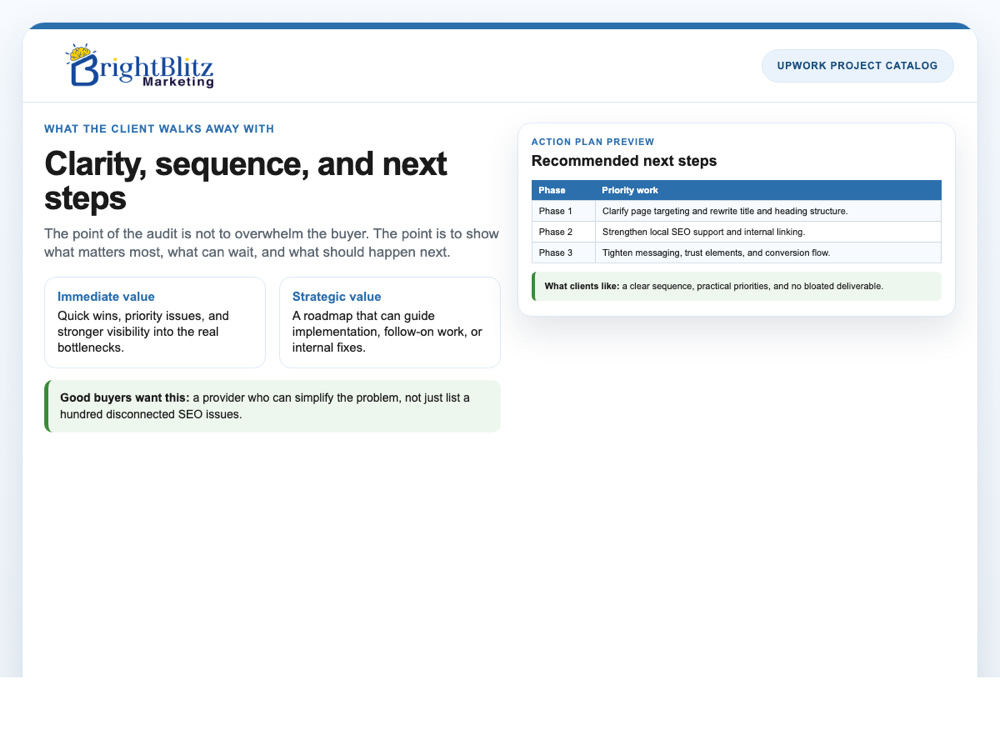Click the 'Recommended next steps' heading
The width and height of the screenshot is (1000, 750).
pyautogui.click(x=624, y=161)
